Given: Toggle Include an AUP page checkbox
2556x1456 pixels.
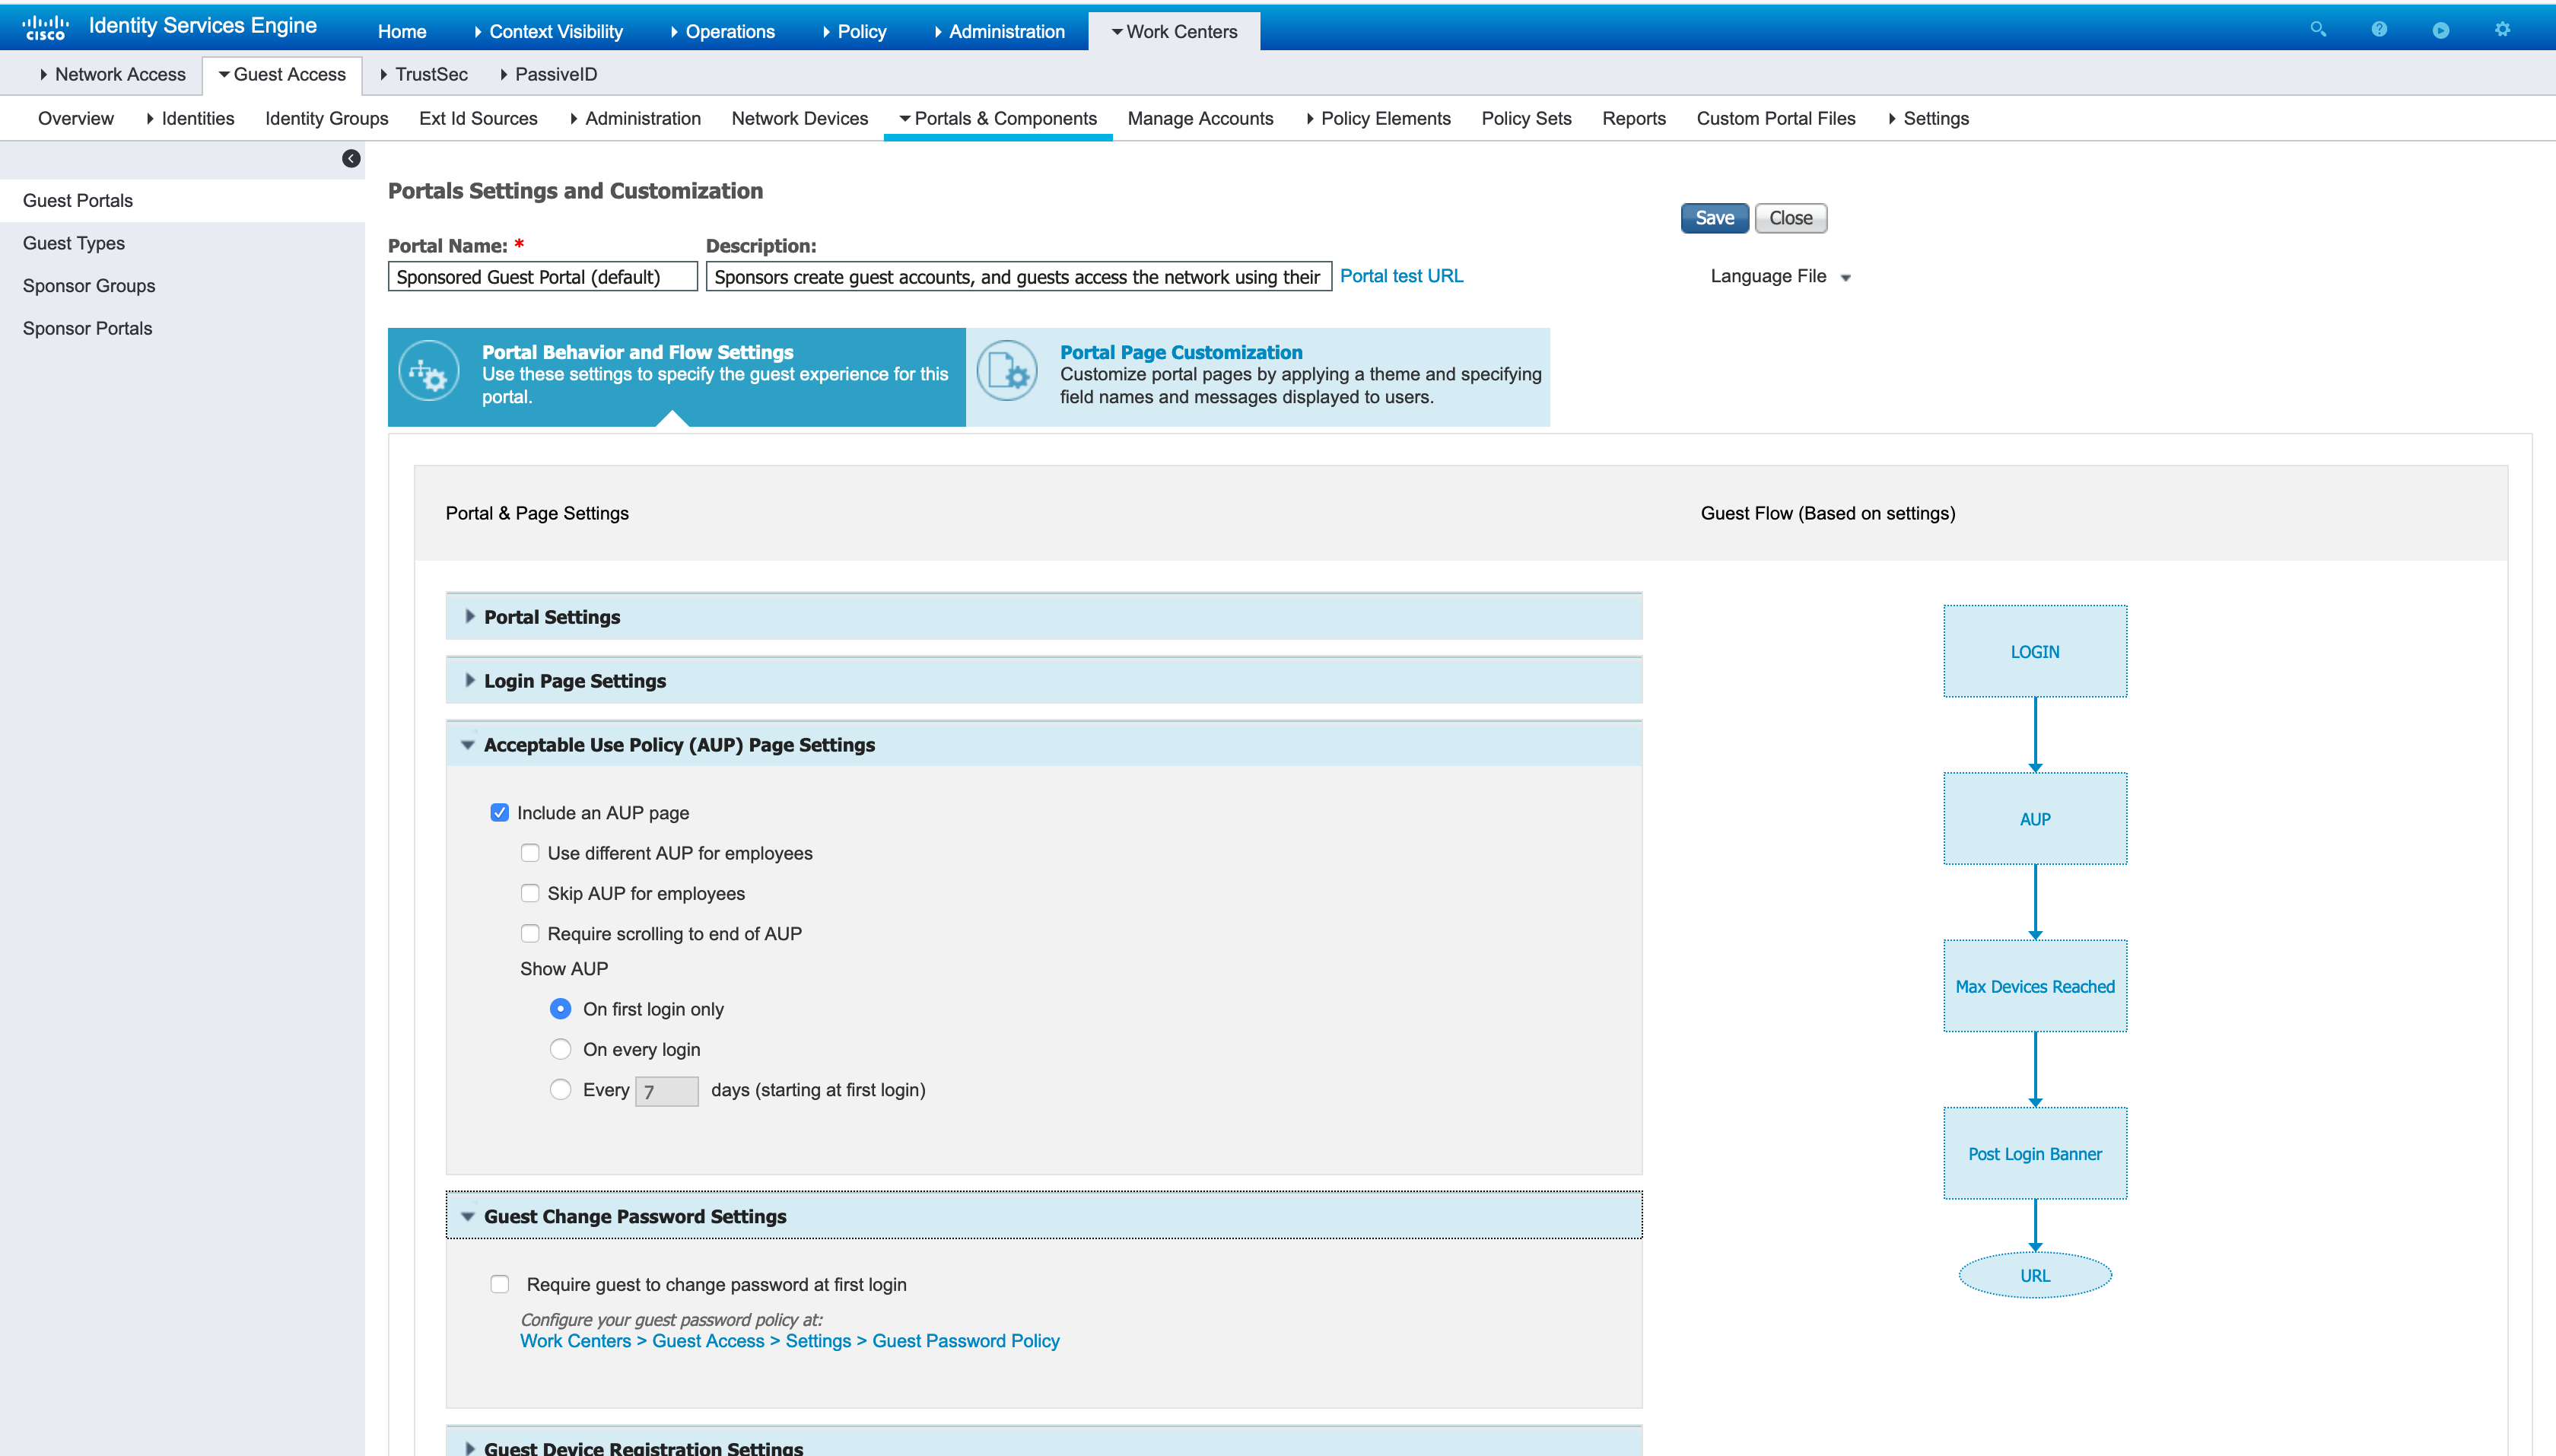Looking at the screenshot, I should [500, 812].
